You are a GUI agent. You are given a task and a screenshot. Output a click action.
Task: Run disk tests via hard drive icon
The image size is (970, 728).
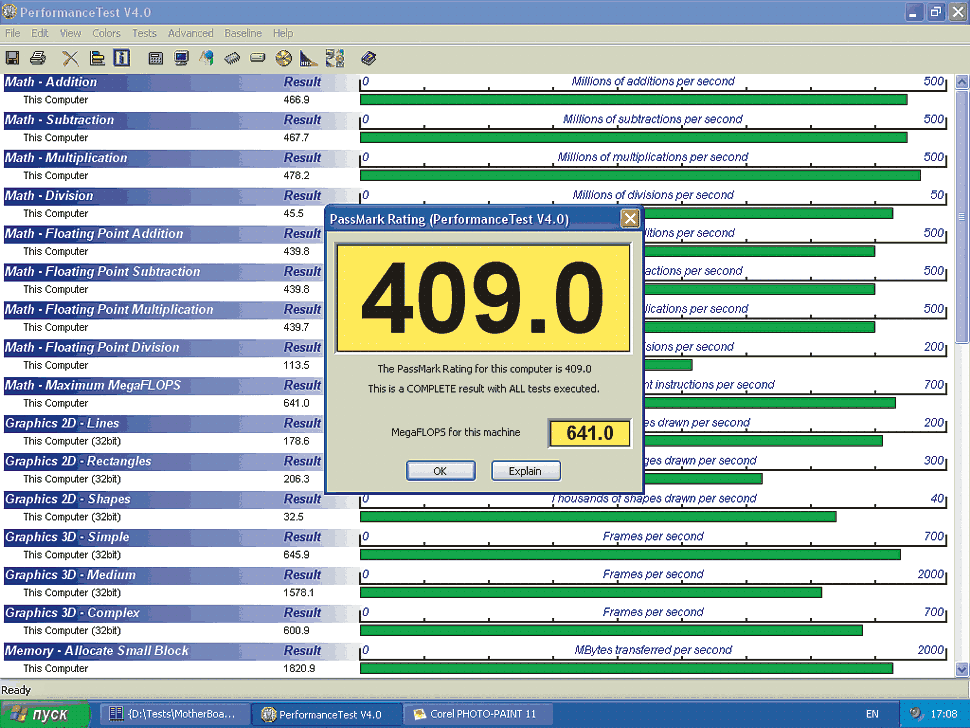click(x=257, y=58)
